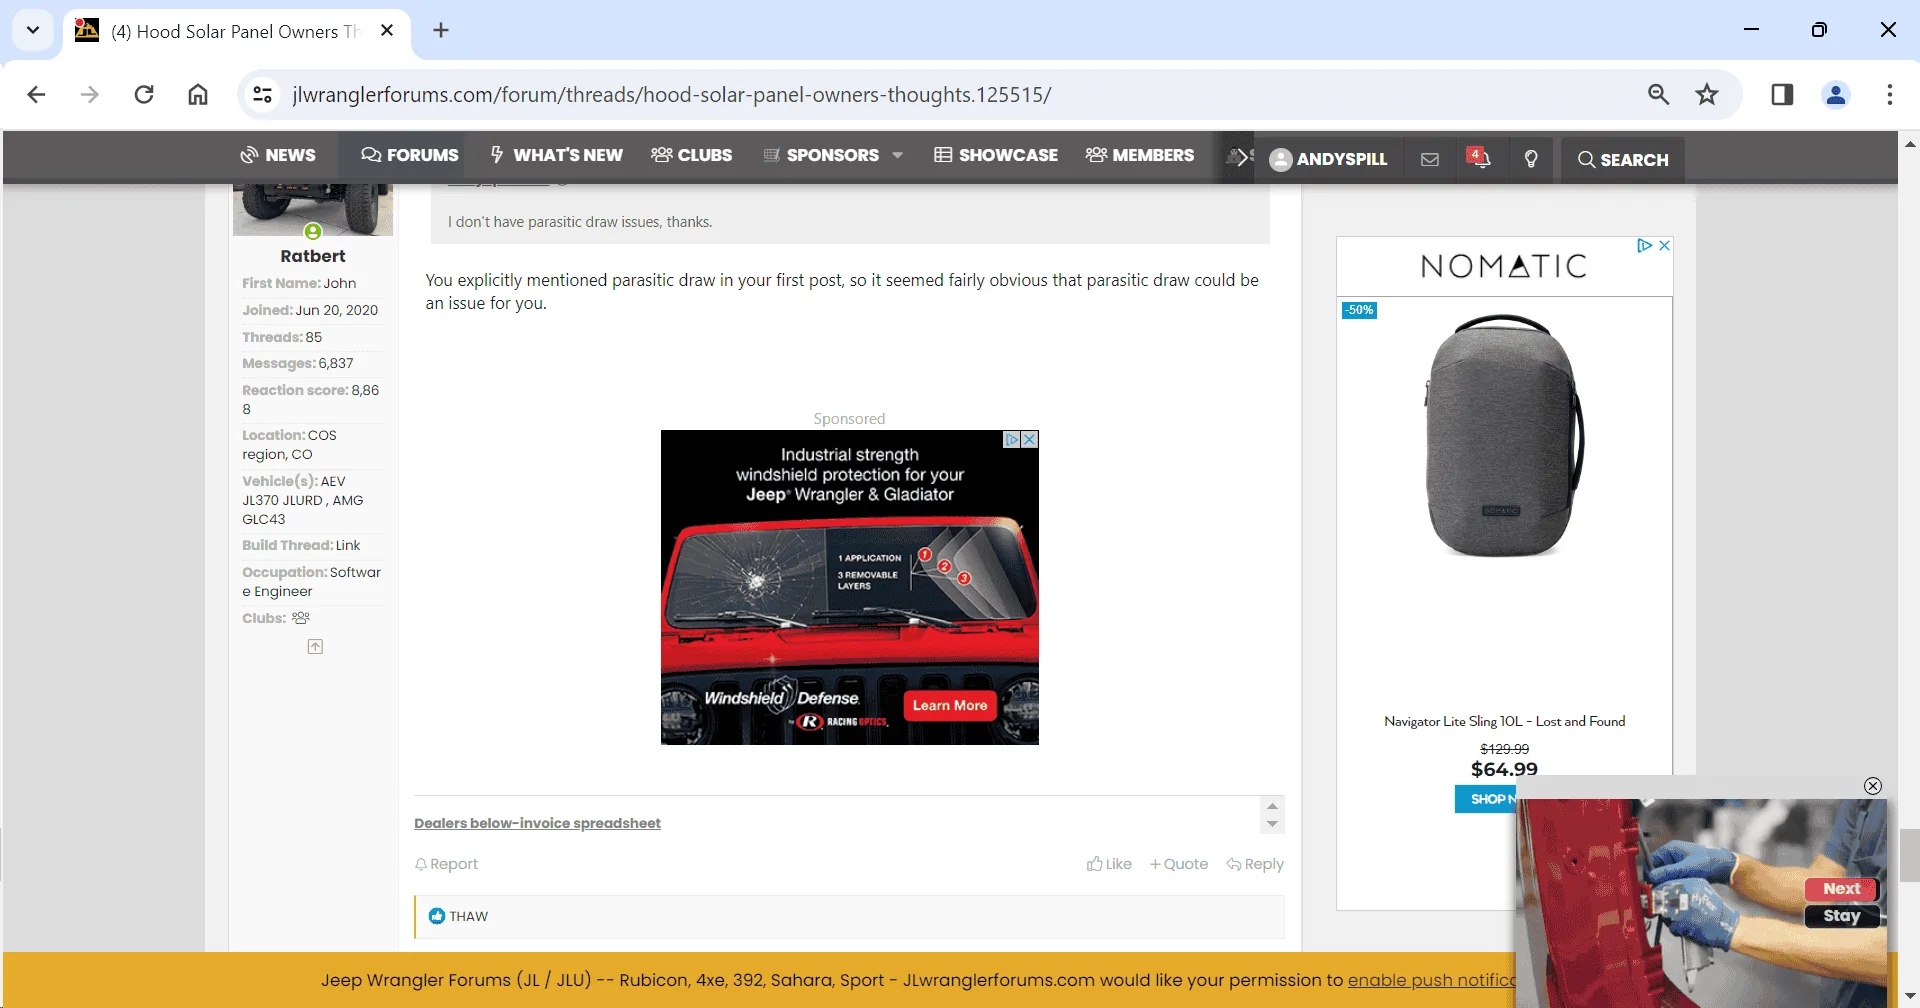Open the MEMBERS page
The image size is (1920, 1008).
[1140, 155]
